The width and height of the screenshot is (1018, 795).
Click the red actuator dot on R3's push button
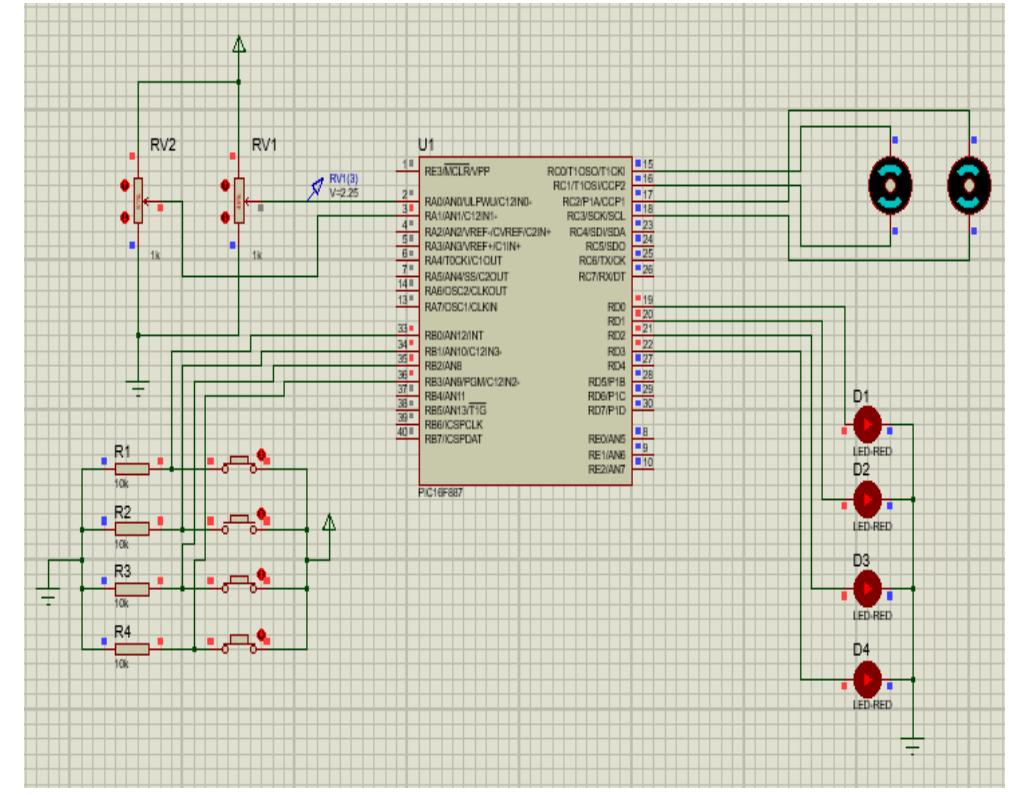(261, 574)
